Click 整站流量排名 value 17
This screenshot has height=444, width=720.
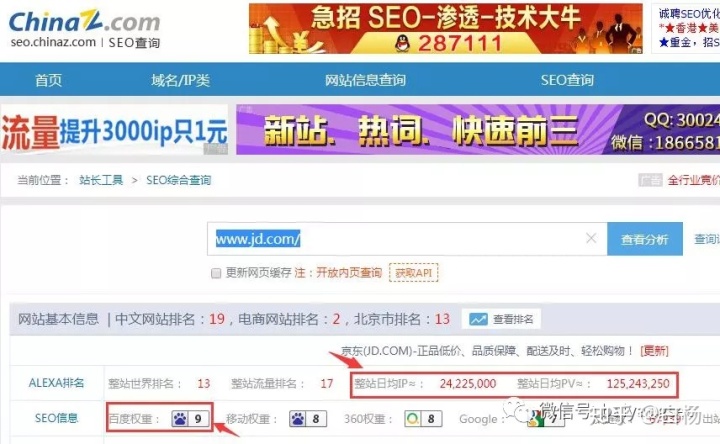tap(326, 383)
